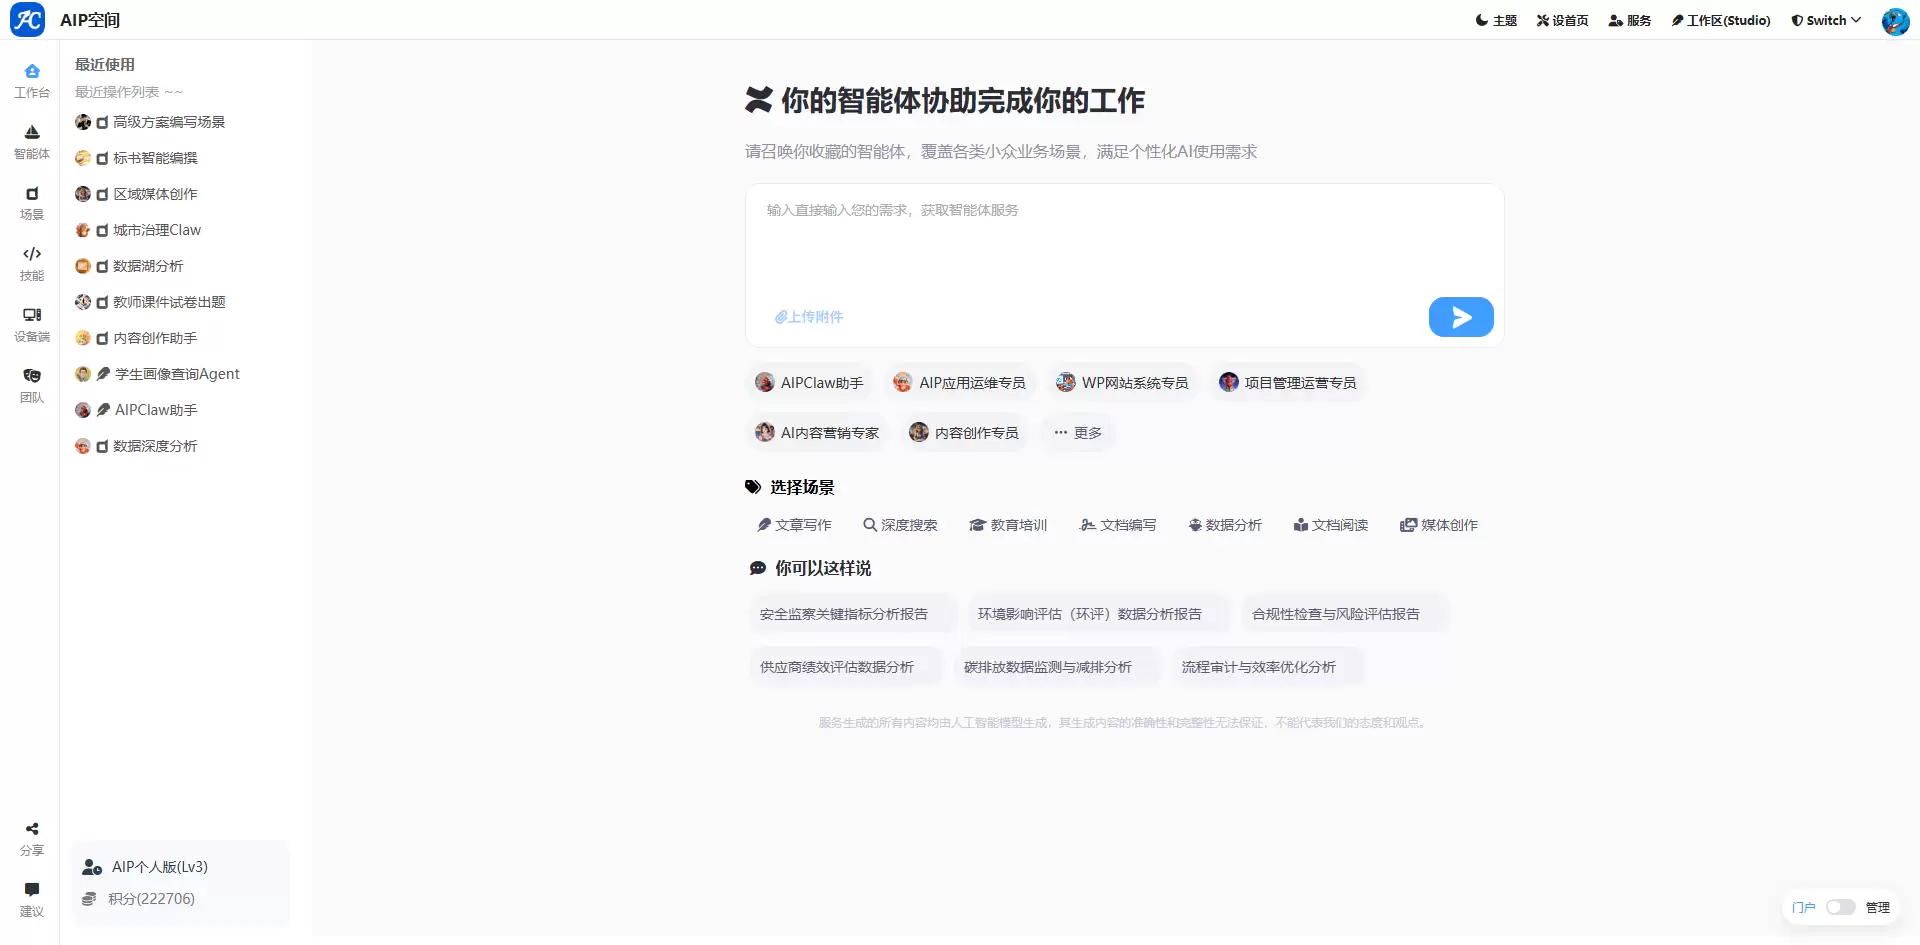Click the 标书智能编撰 avatar icon
The height and width of the screenshot is (945, 1920).
tap(83, 158)
